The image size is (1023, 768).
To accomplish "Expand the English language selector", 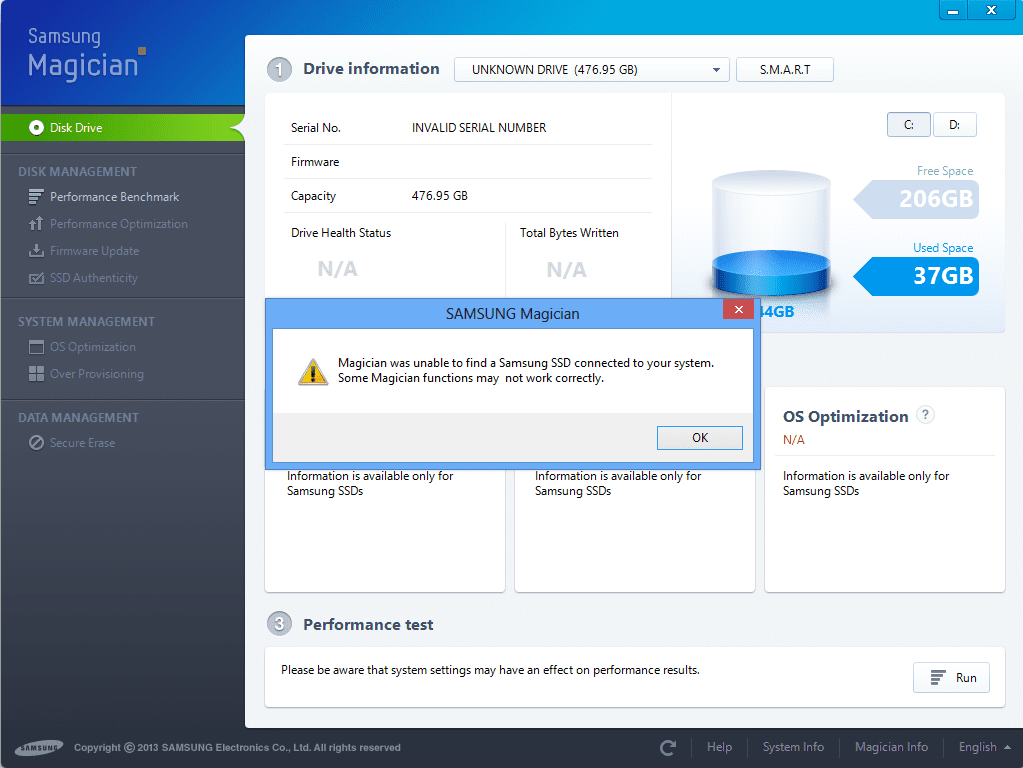I will [984, 747].
